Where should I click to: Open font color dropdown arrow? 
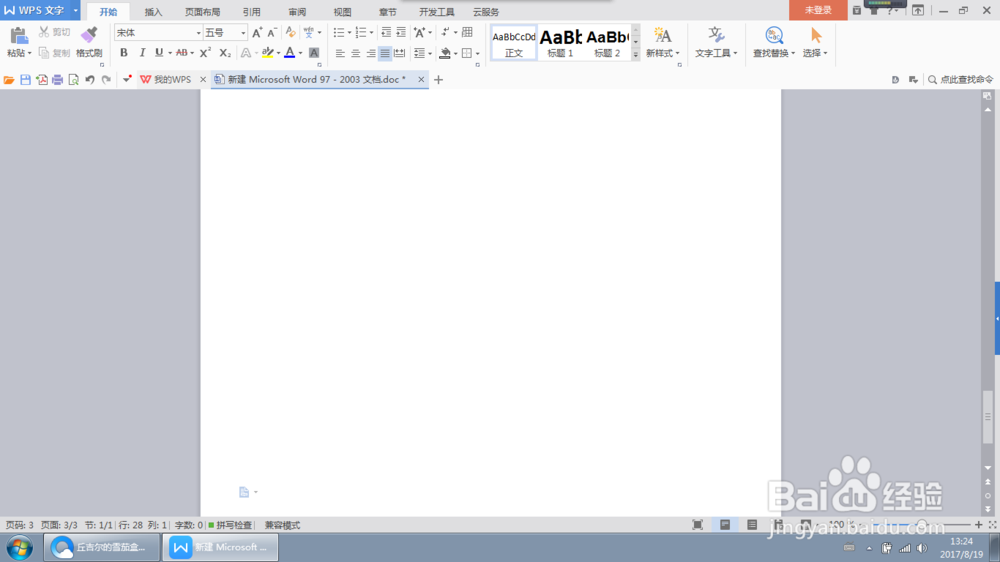click(300, 54)
